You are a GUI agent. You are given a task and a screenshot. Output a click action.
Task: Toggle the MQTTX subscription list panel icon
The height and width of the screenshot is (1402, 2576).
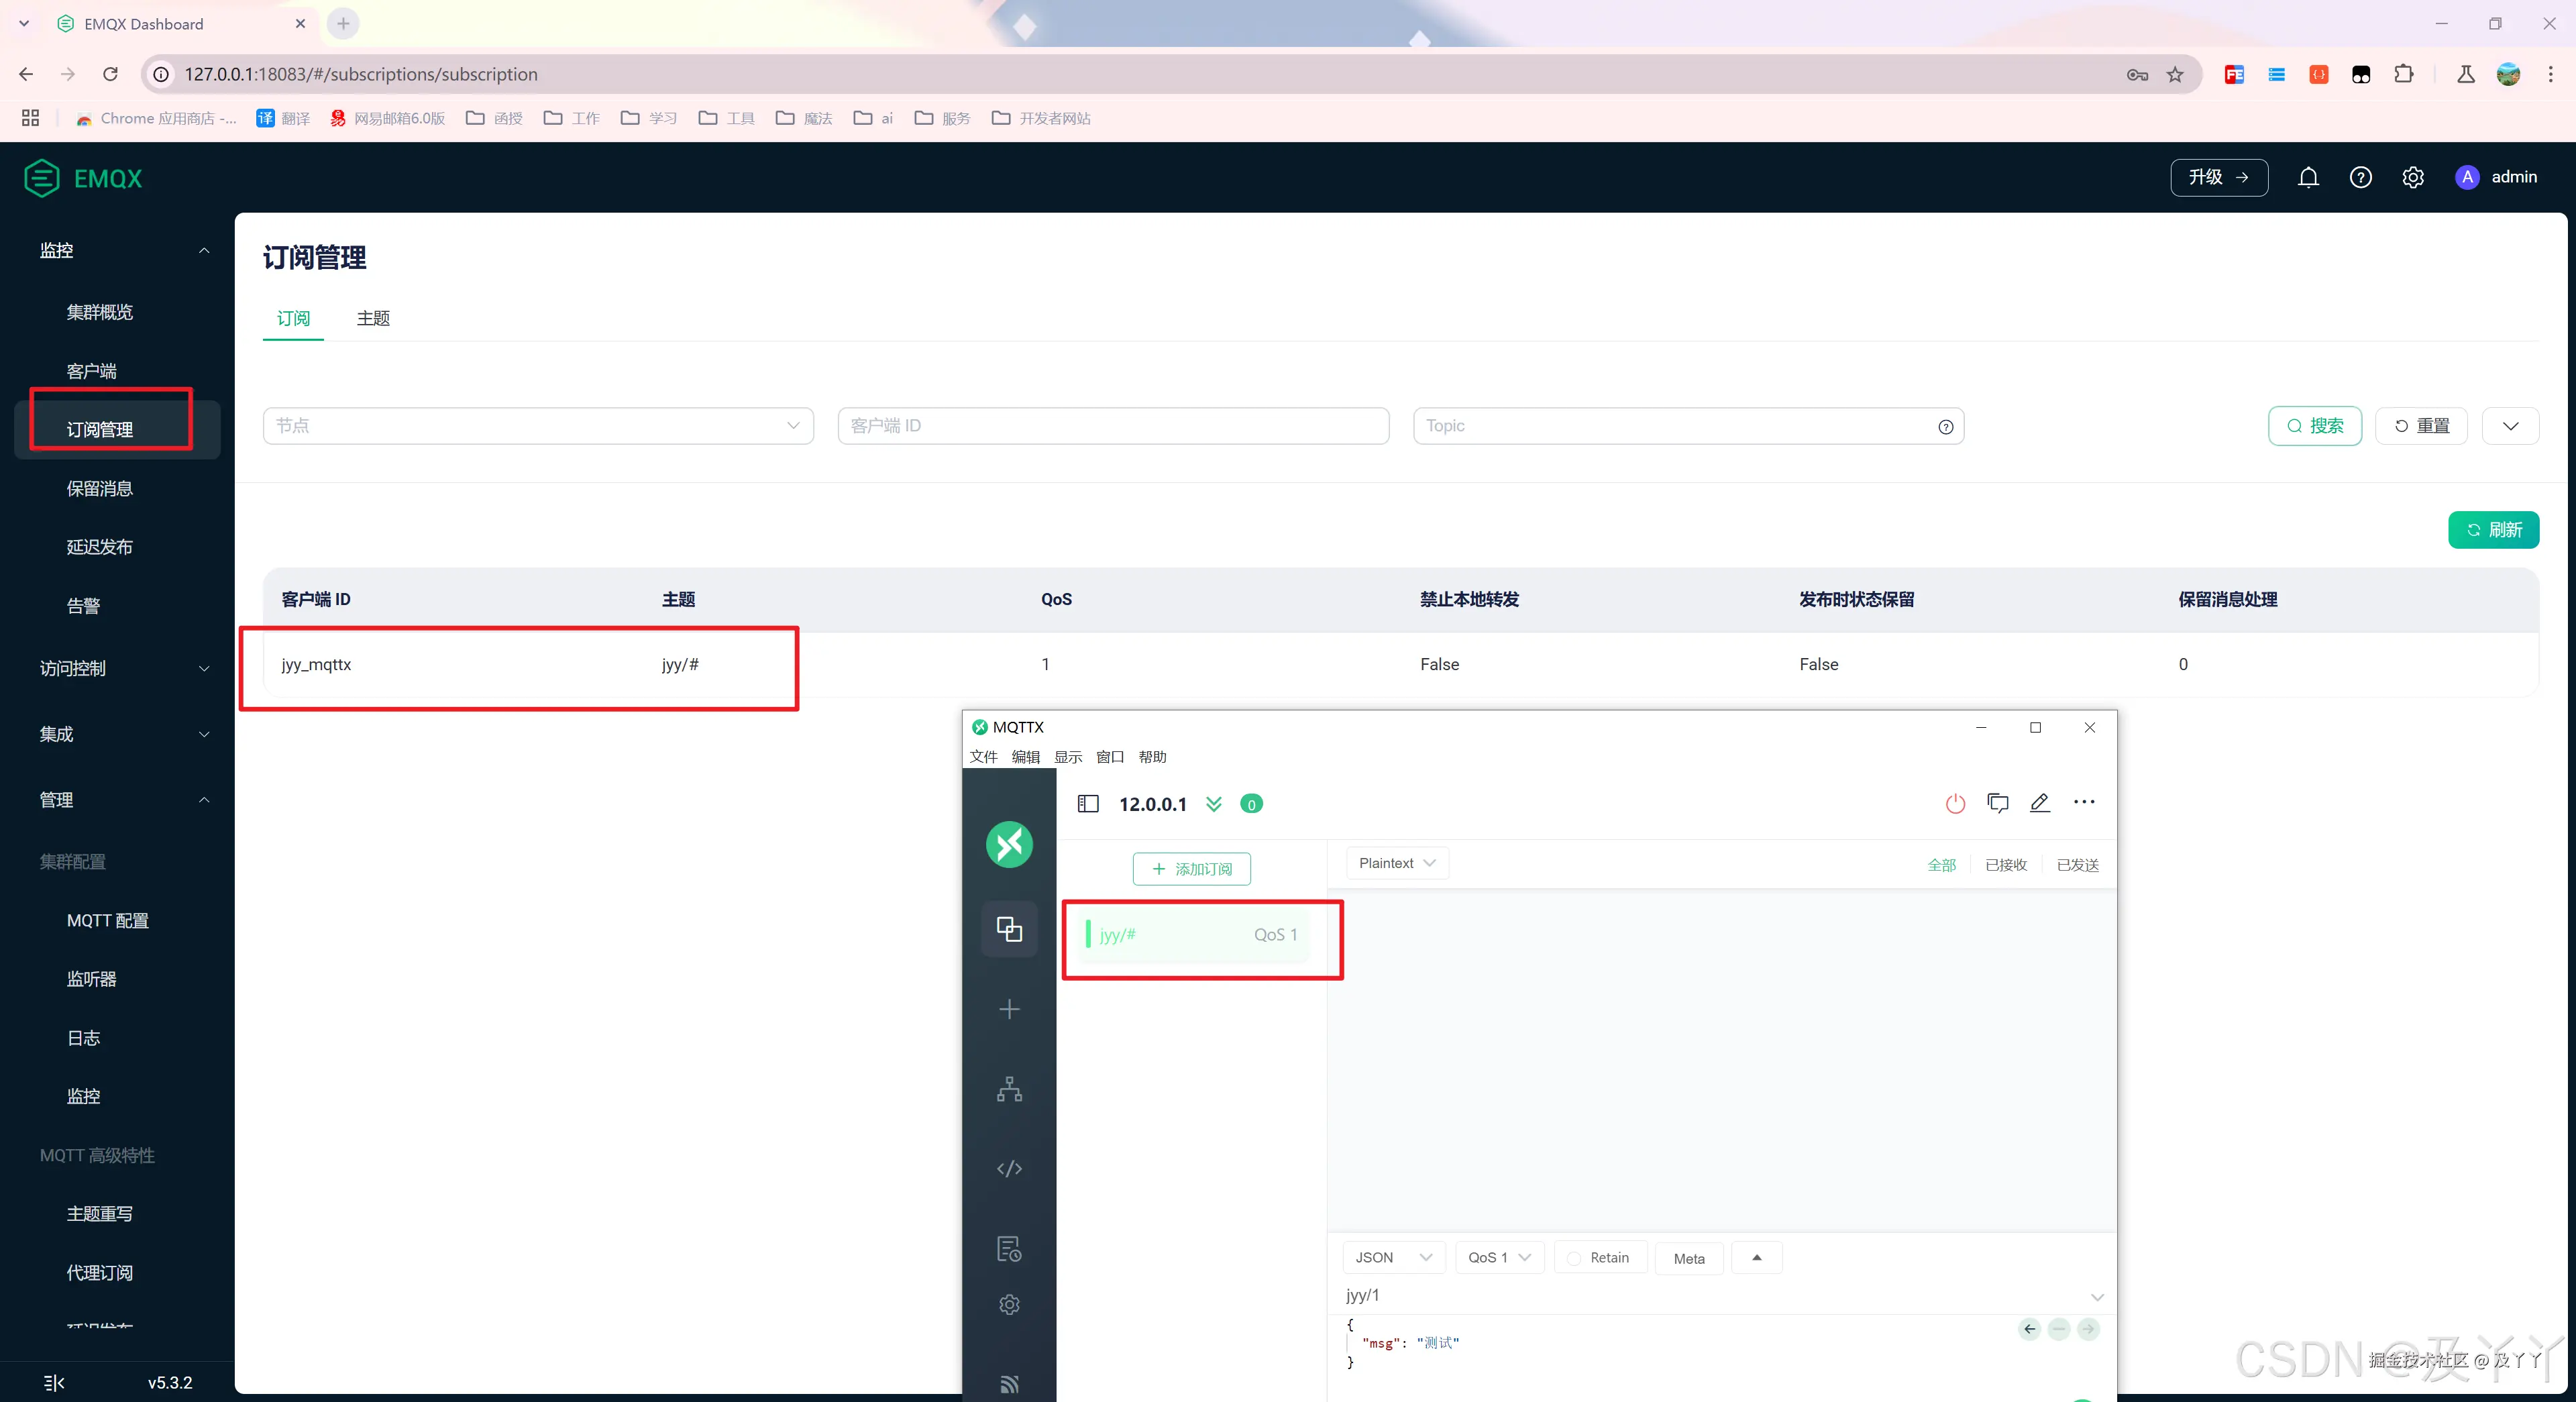tap(1088, 804)
